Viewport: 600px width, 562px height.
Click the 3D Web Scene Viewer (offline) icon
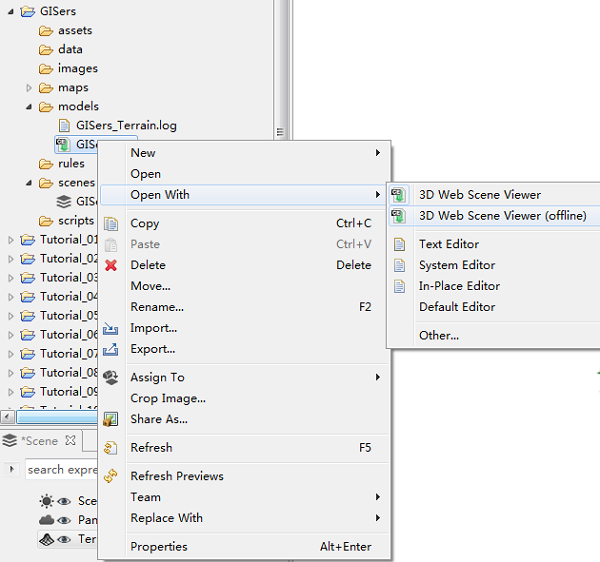pos(398,216)
